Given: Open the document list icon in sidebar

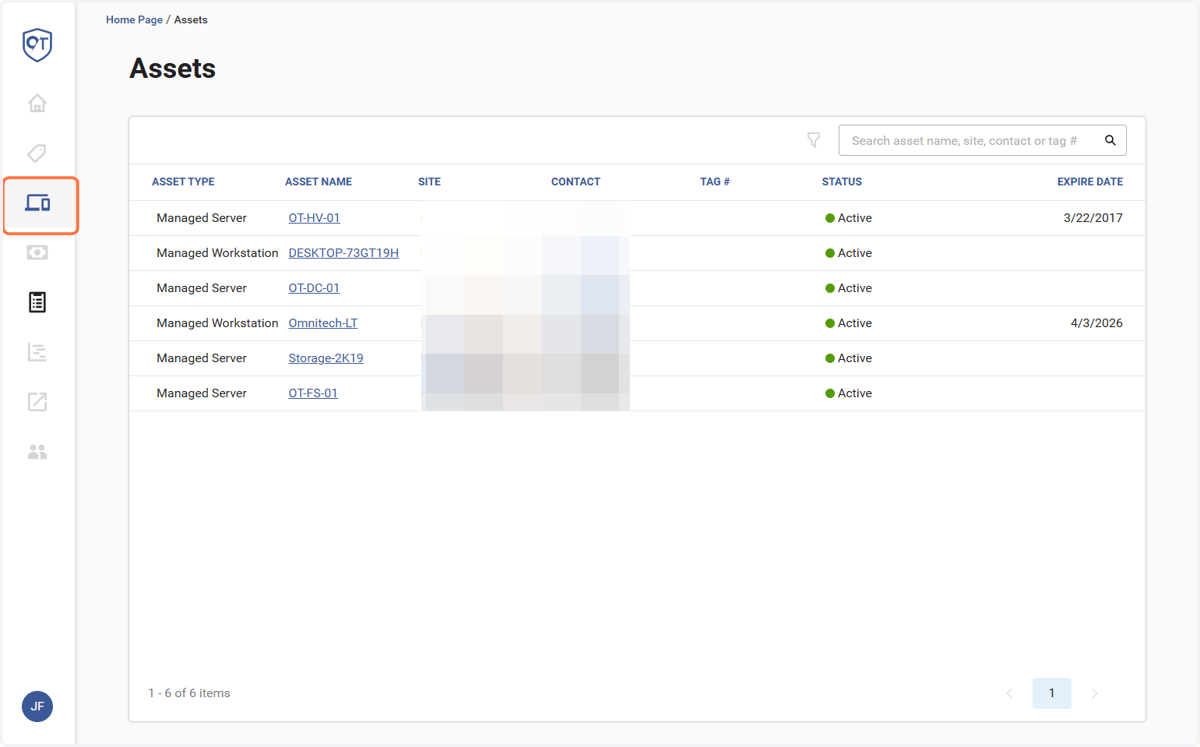Looking at the screenshot, I should click(x=37, y=302).
